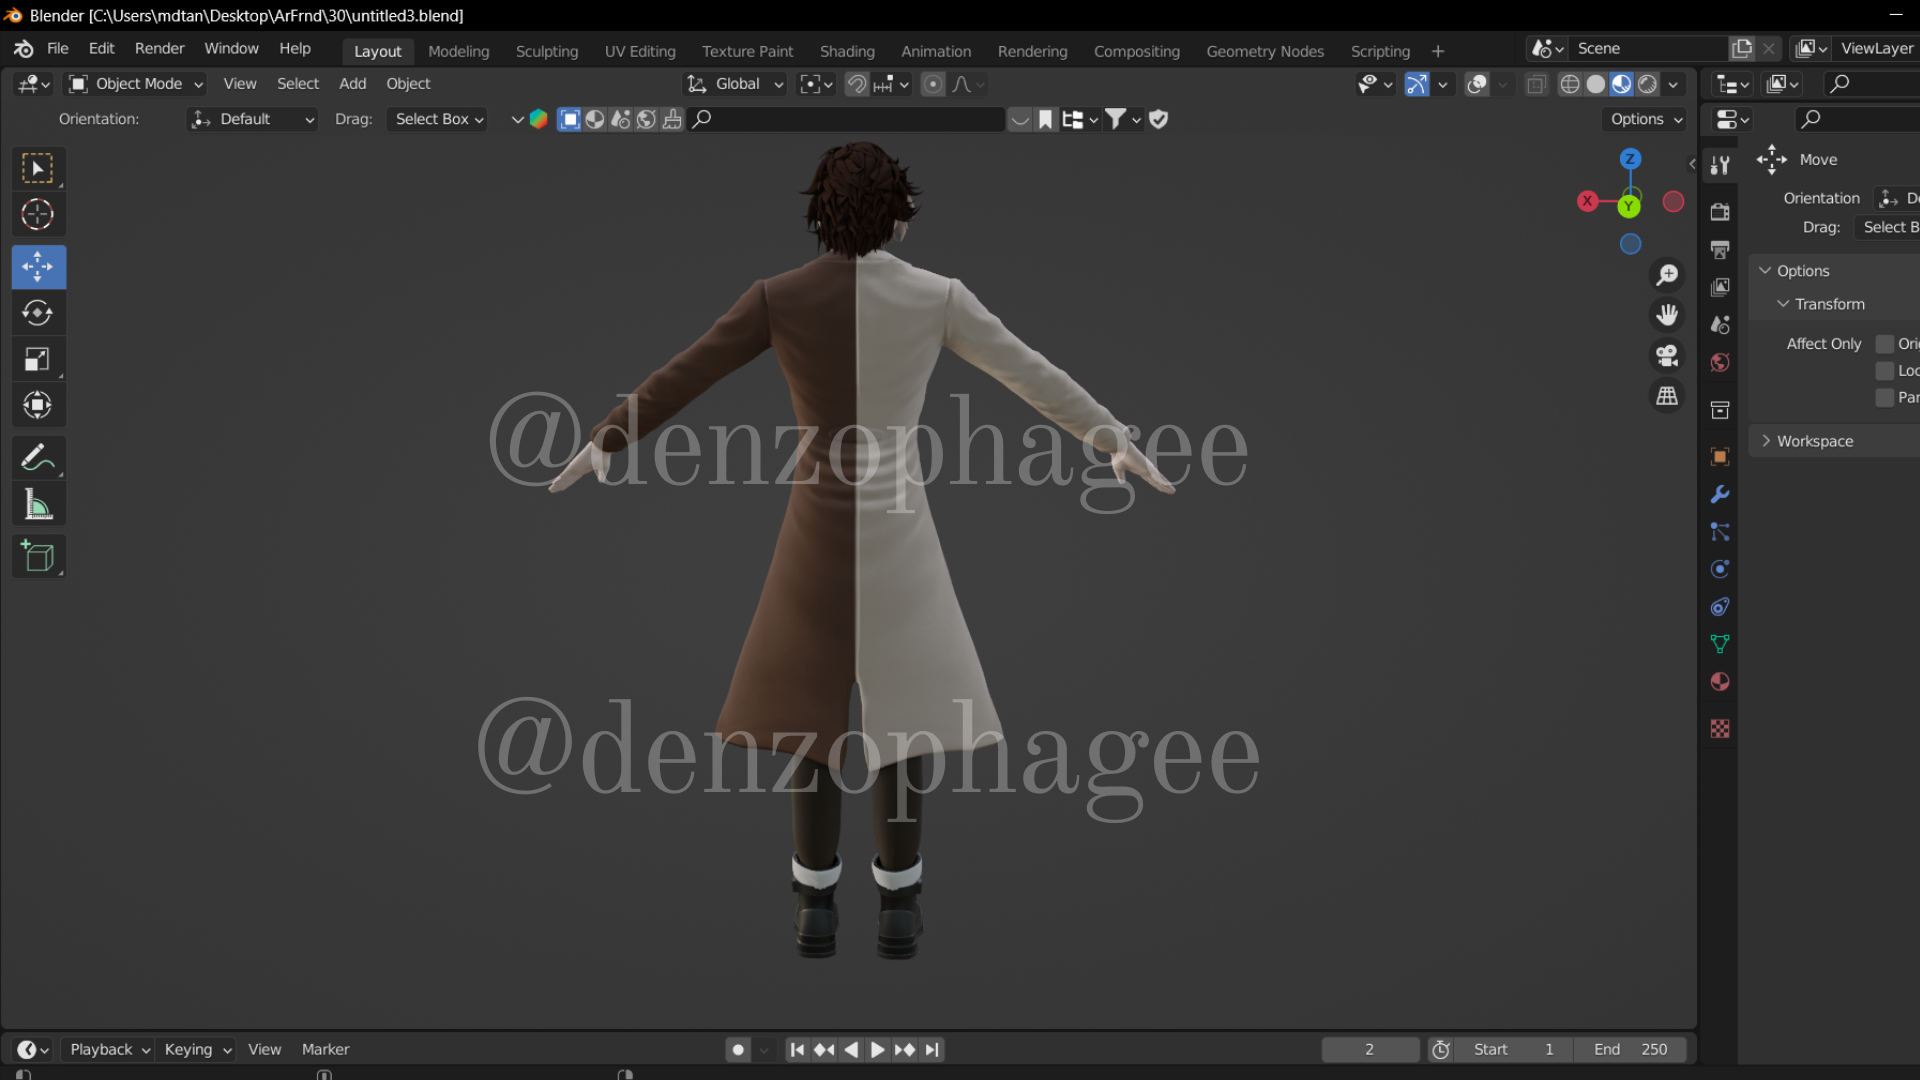Toggle snapping magnet button
The width and height of the screenshot is (1920, 1080).
[x=857, y=85]
